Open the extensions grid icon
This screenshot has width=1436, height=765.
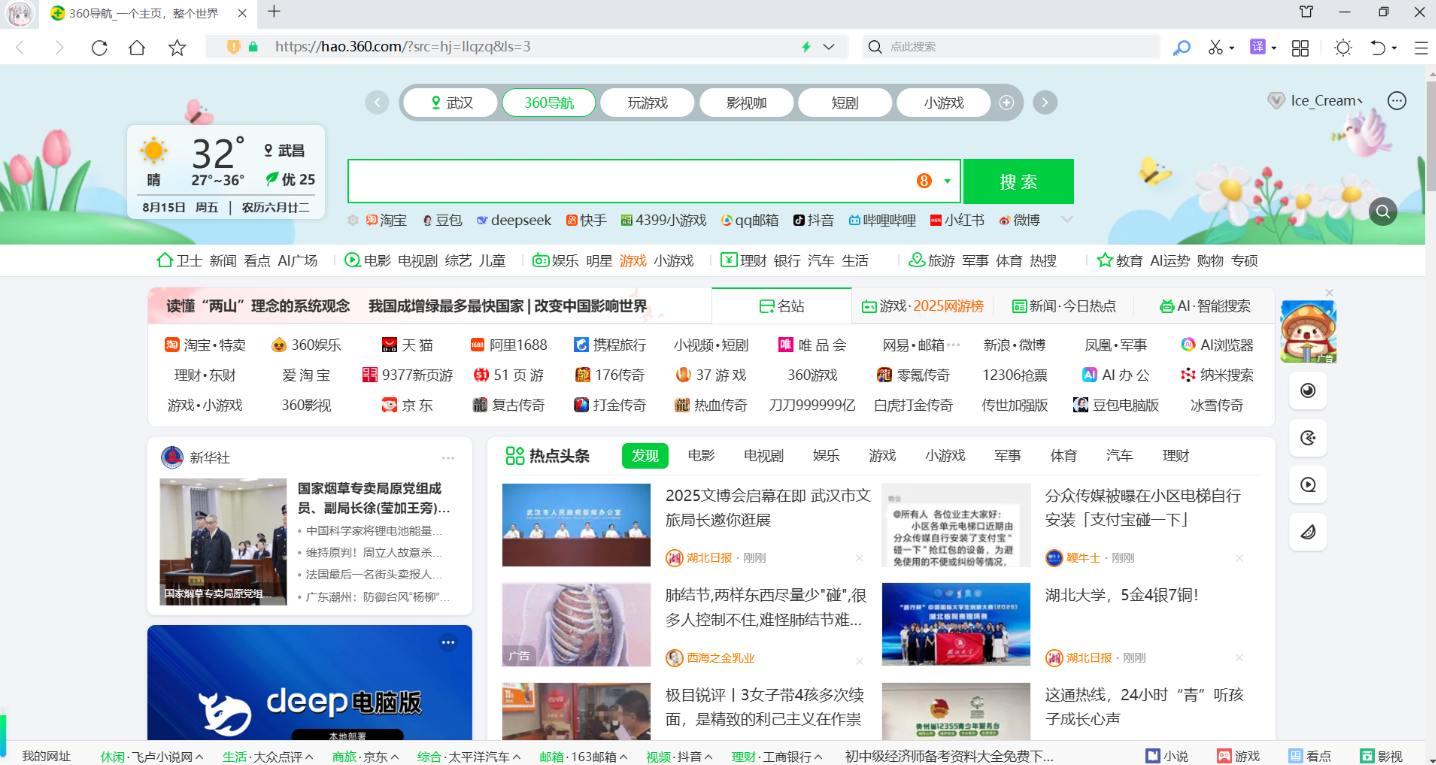1300,48
